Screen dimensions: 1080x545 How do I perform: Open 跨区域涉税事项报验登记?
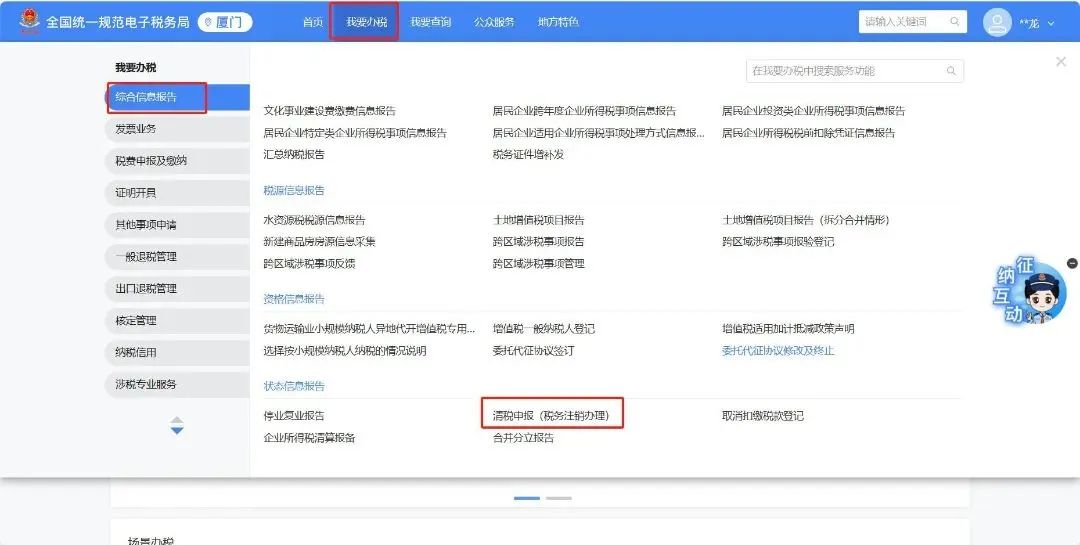778,242
